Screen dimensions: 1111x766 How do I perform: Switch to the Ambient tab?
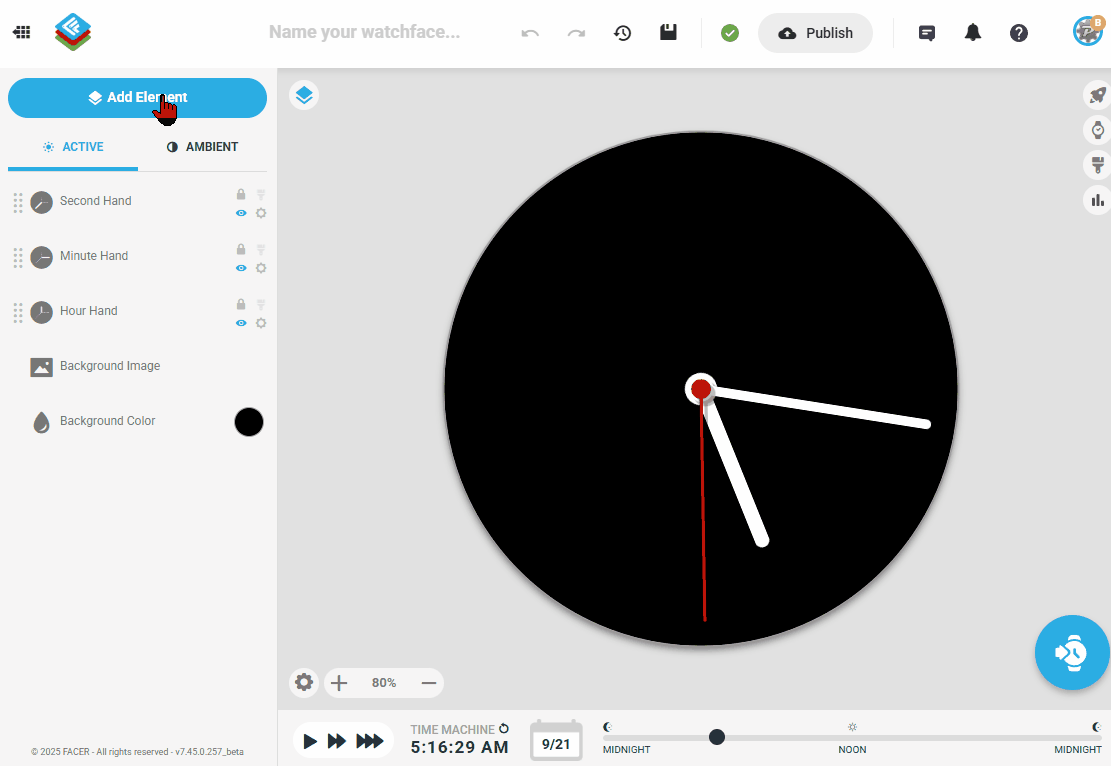(202, 147)
